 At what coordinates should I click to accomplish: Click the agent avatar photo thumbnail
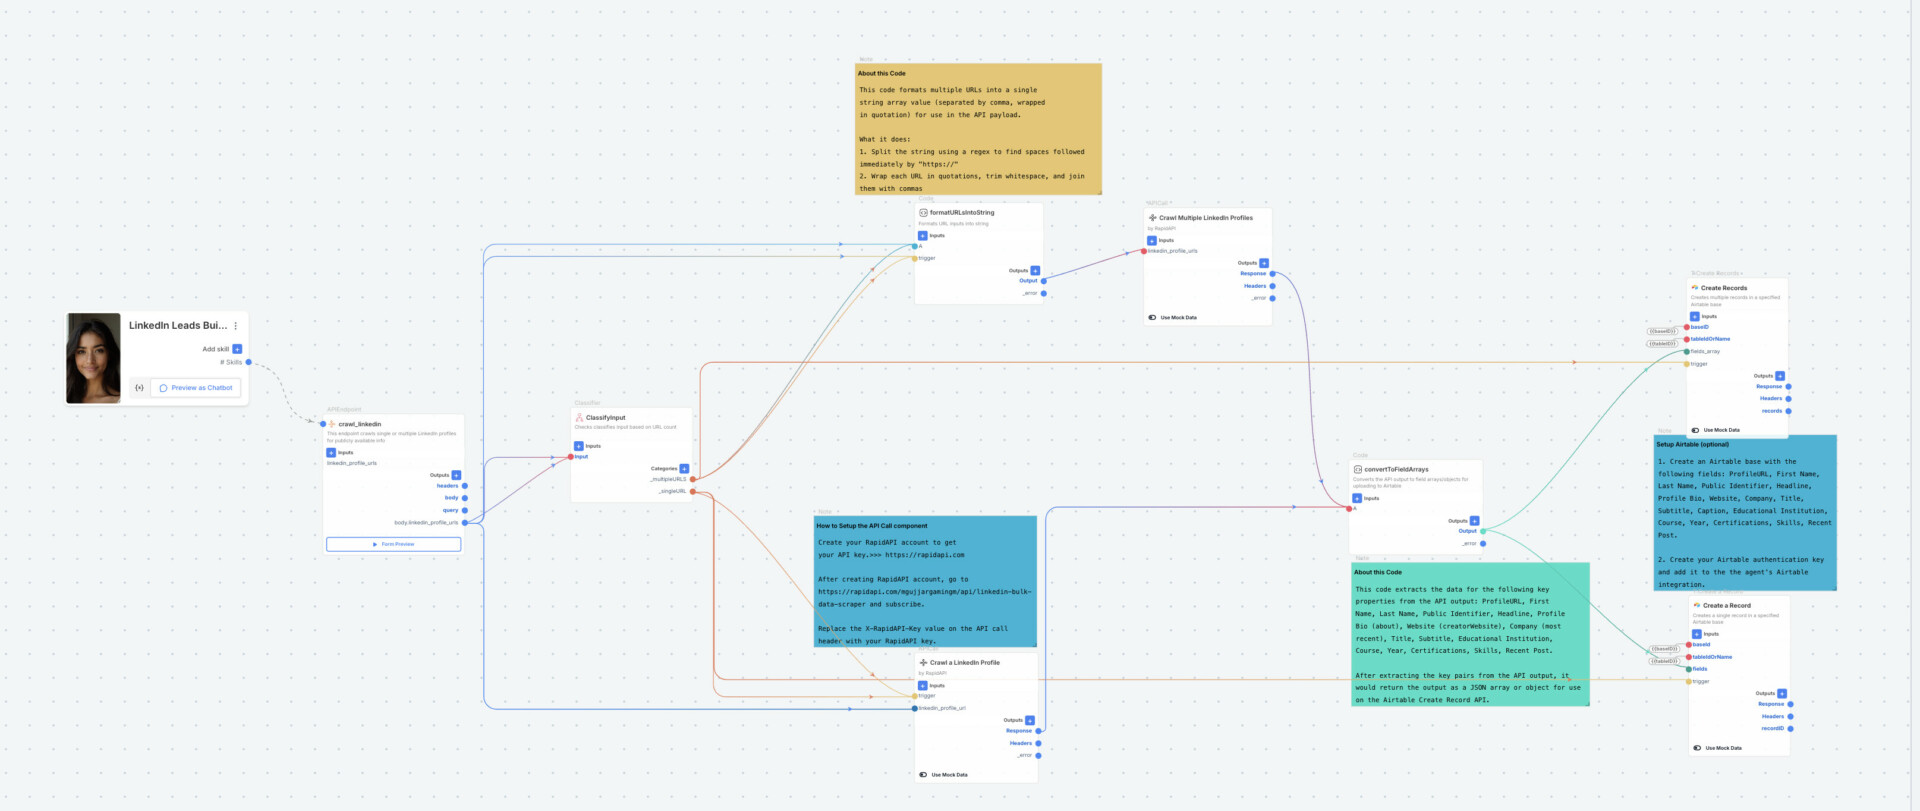click(x=93, y=358)
